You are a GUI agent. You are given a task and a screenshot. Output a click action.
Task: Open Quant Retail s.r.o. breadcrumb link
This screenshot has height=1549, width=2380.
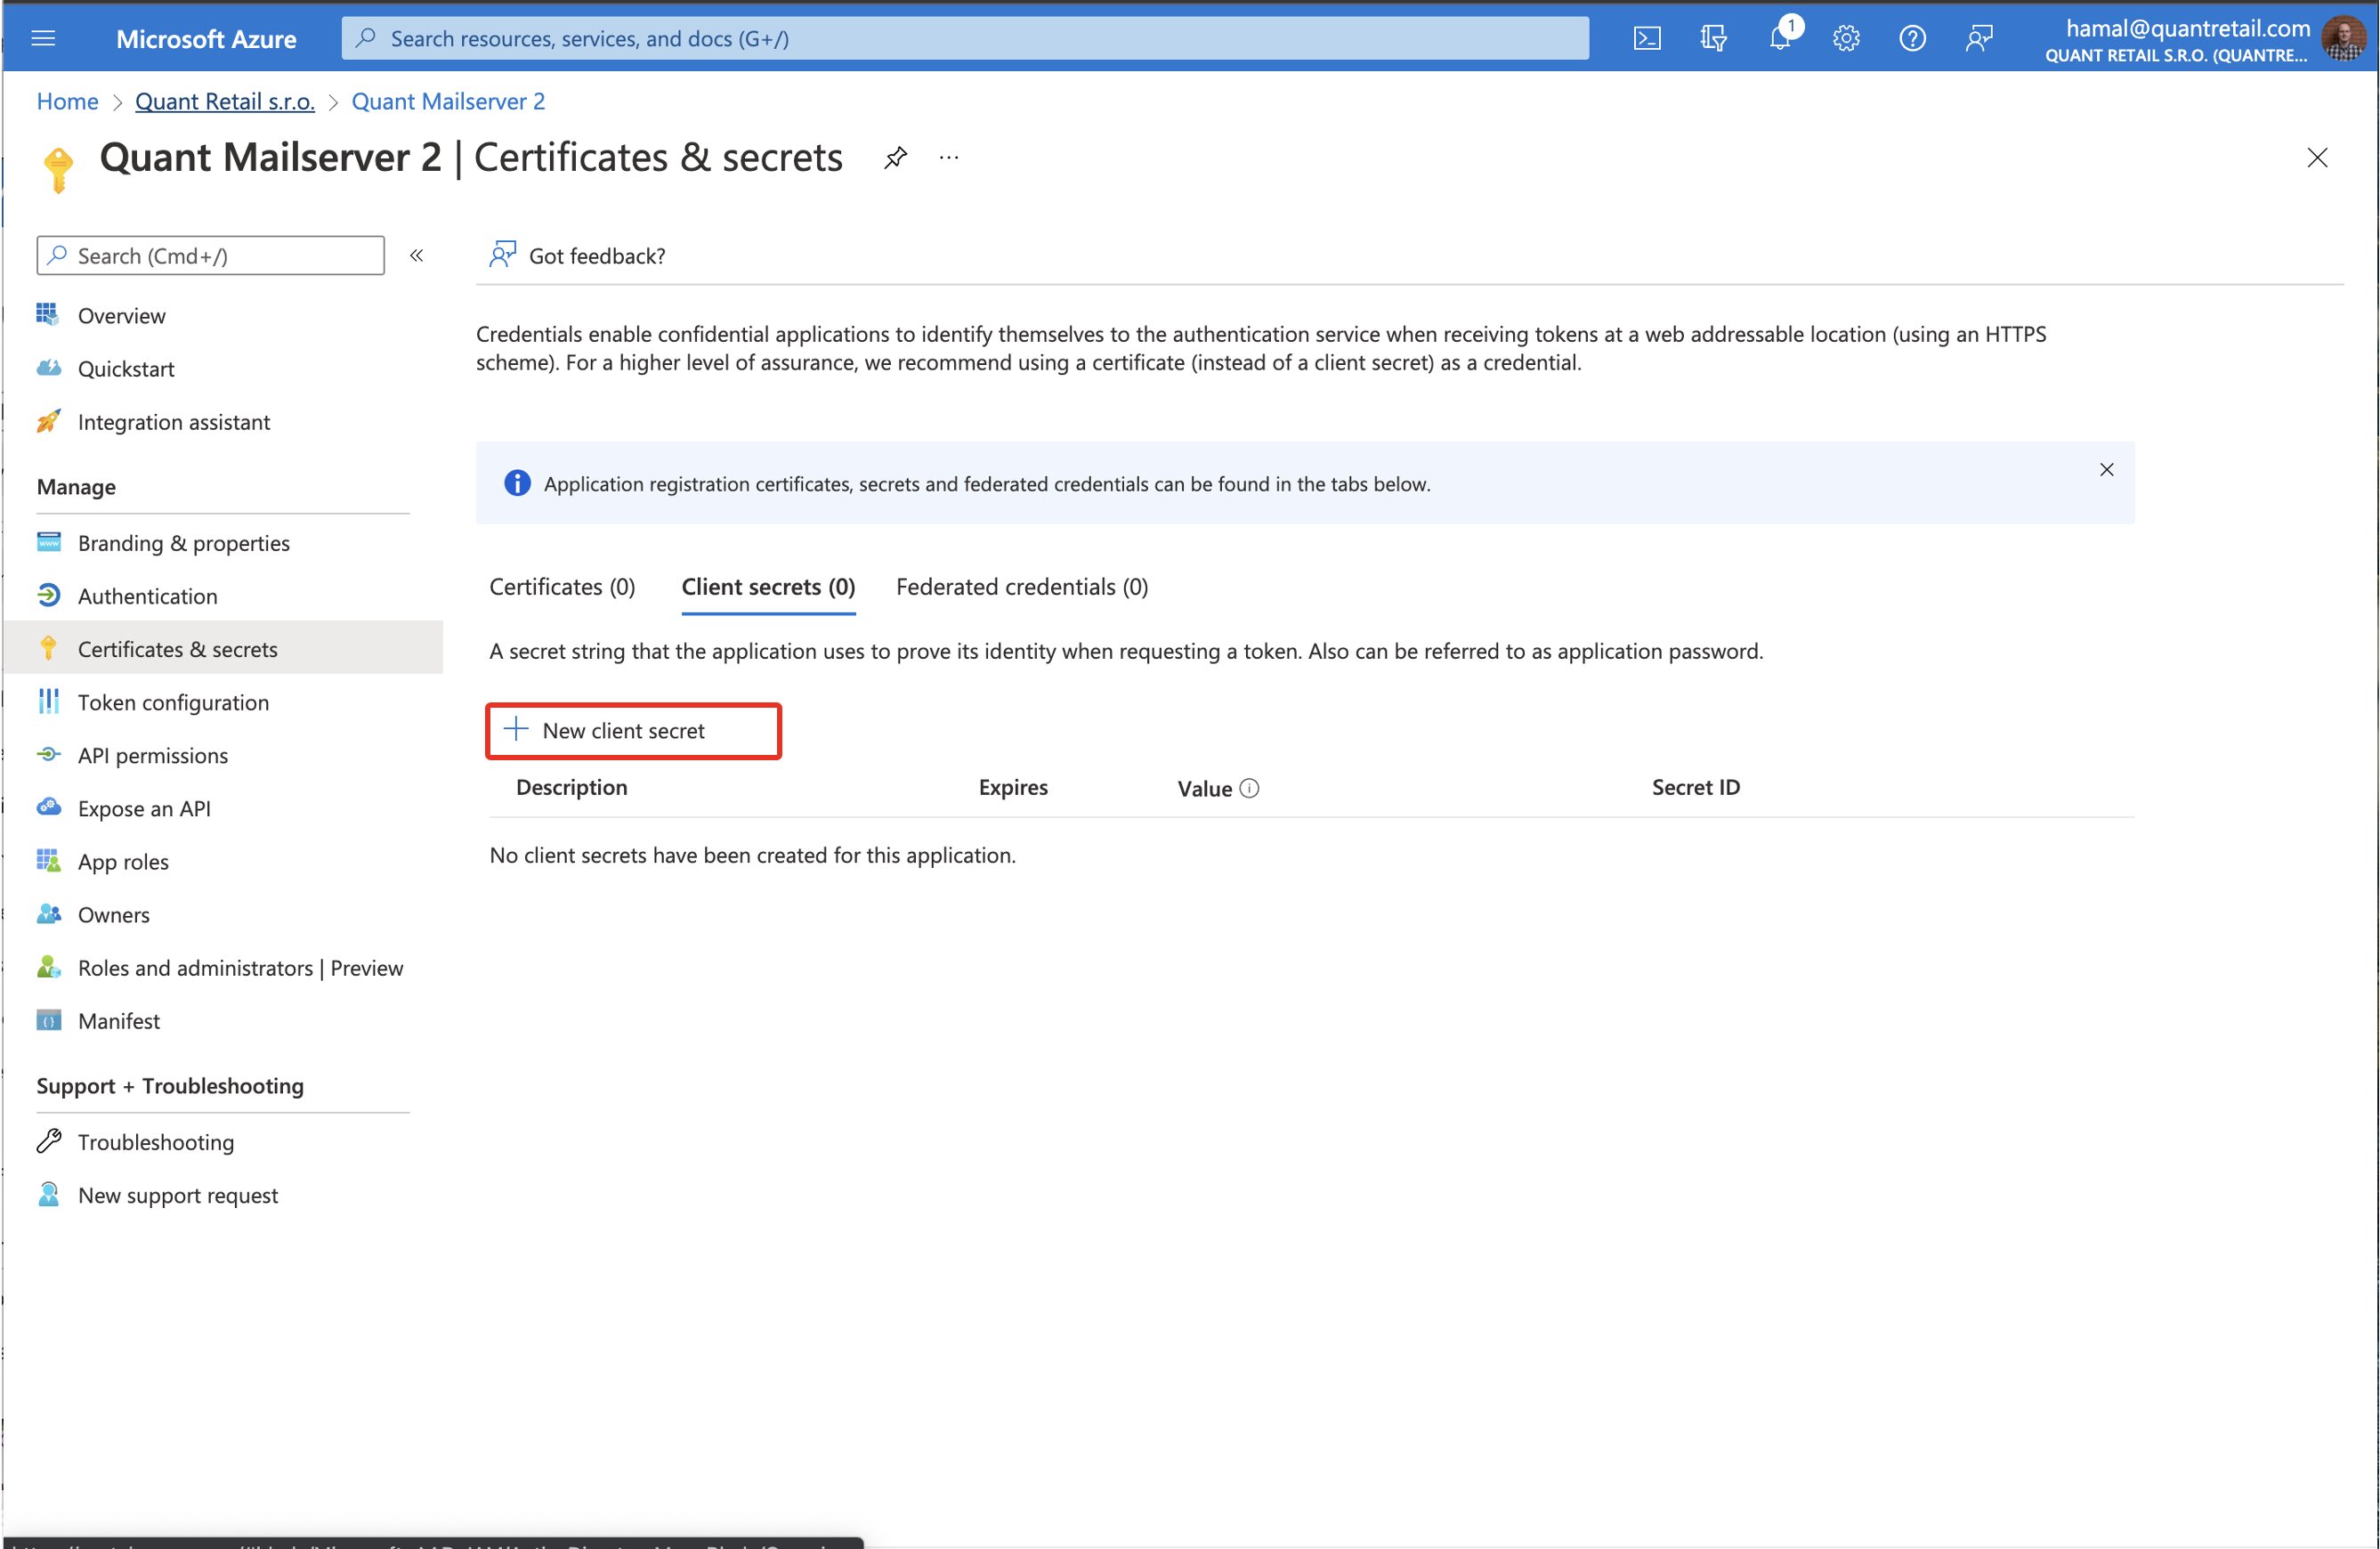click(225, 101)
